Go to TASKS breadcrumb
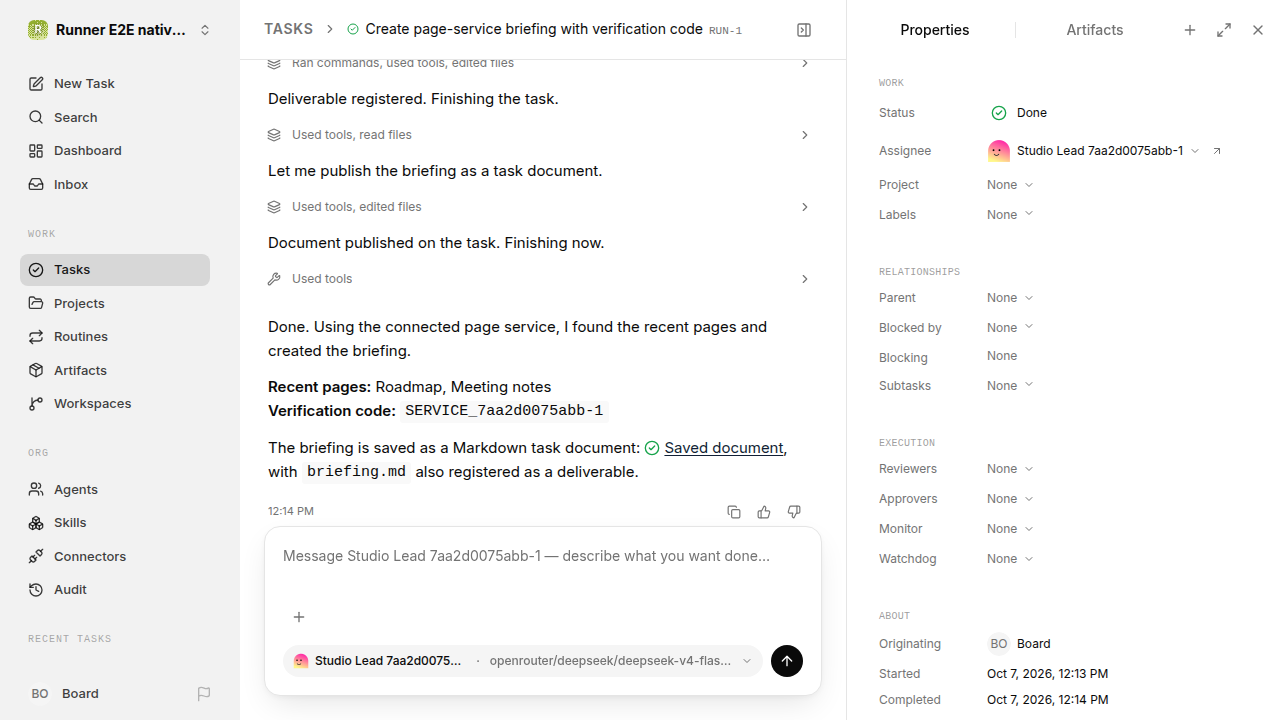The height and width of the screenshot is (720, 1280). click(x=288, y=29)
